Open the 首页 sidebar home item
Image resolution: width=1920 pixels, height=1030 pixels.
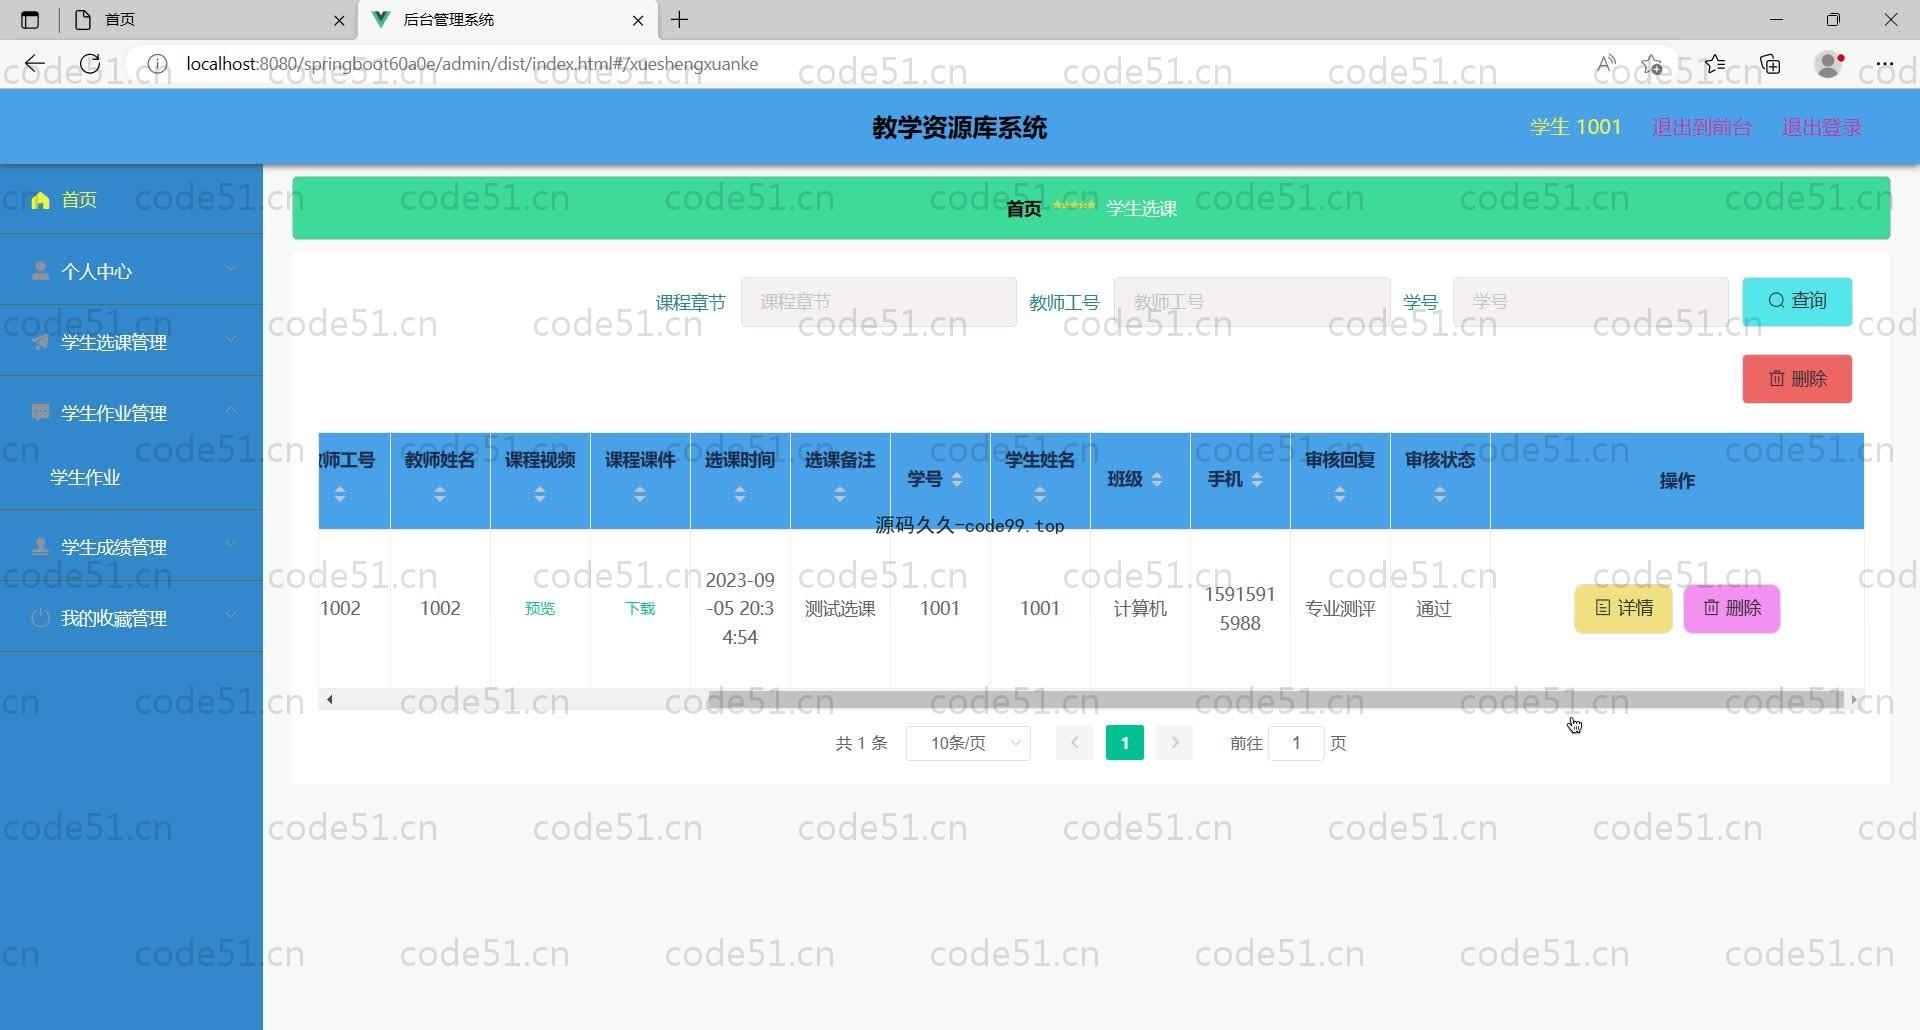[131, 200]
